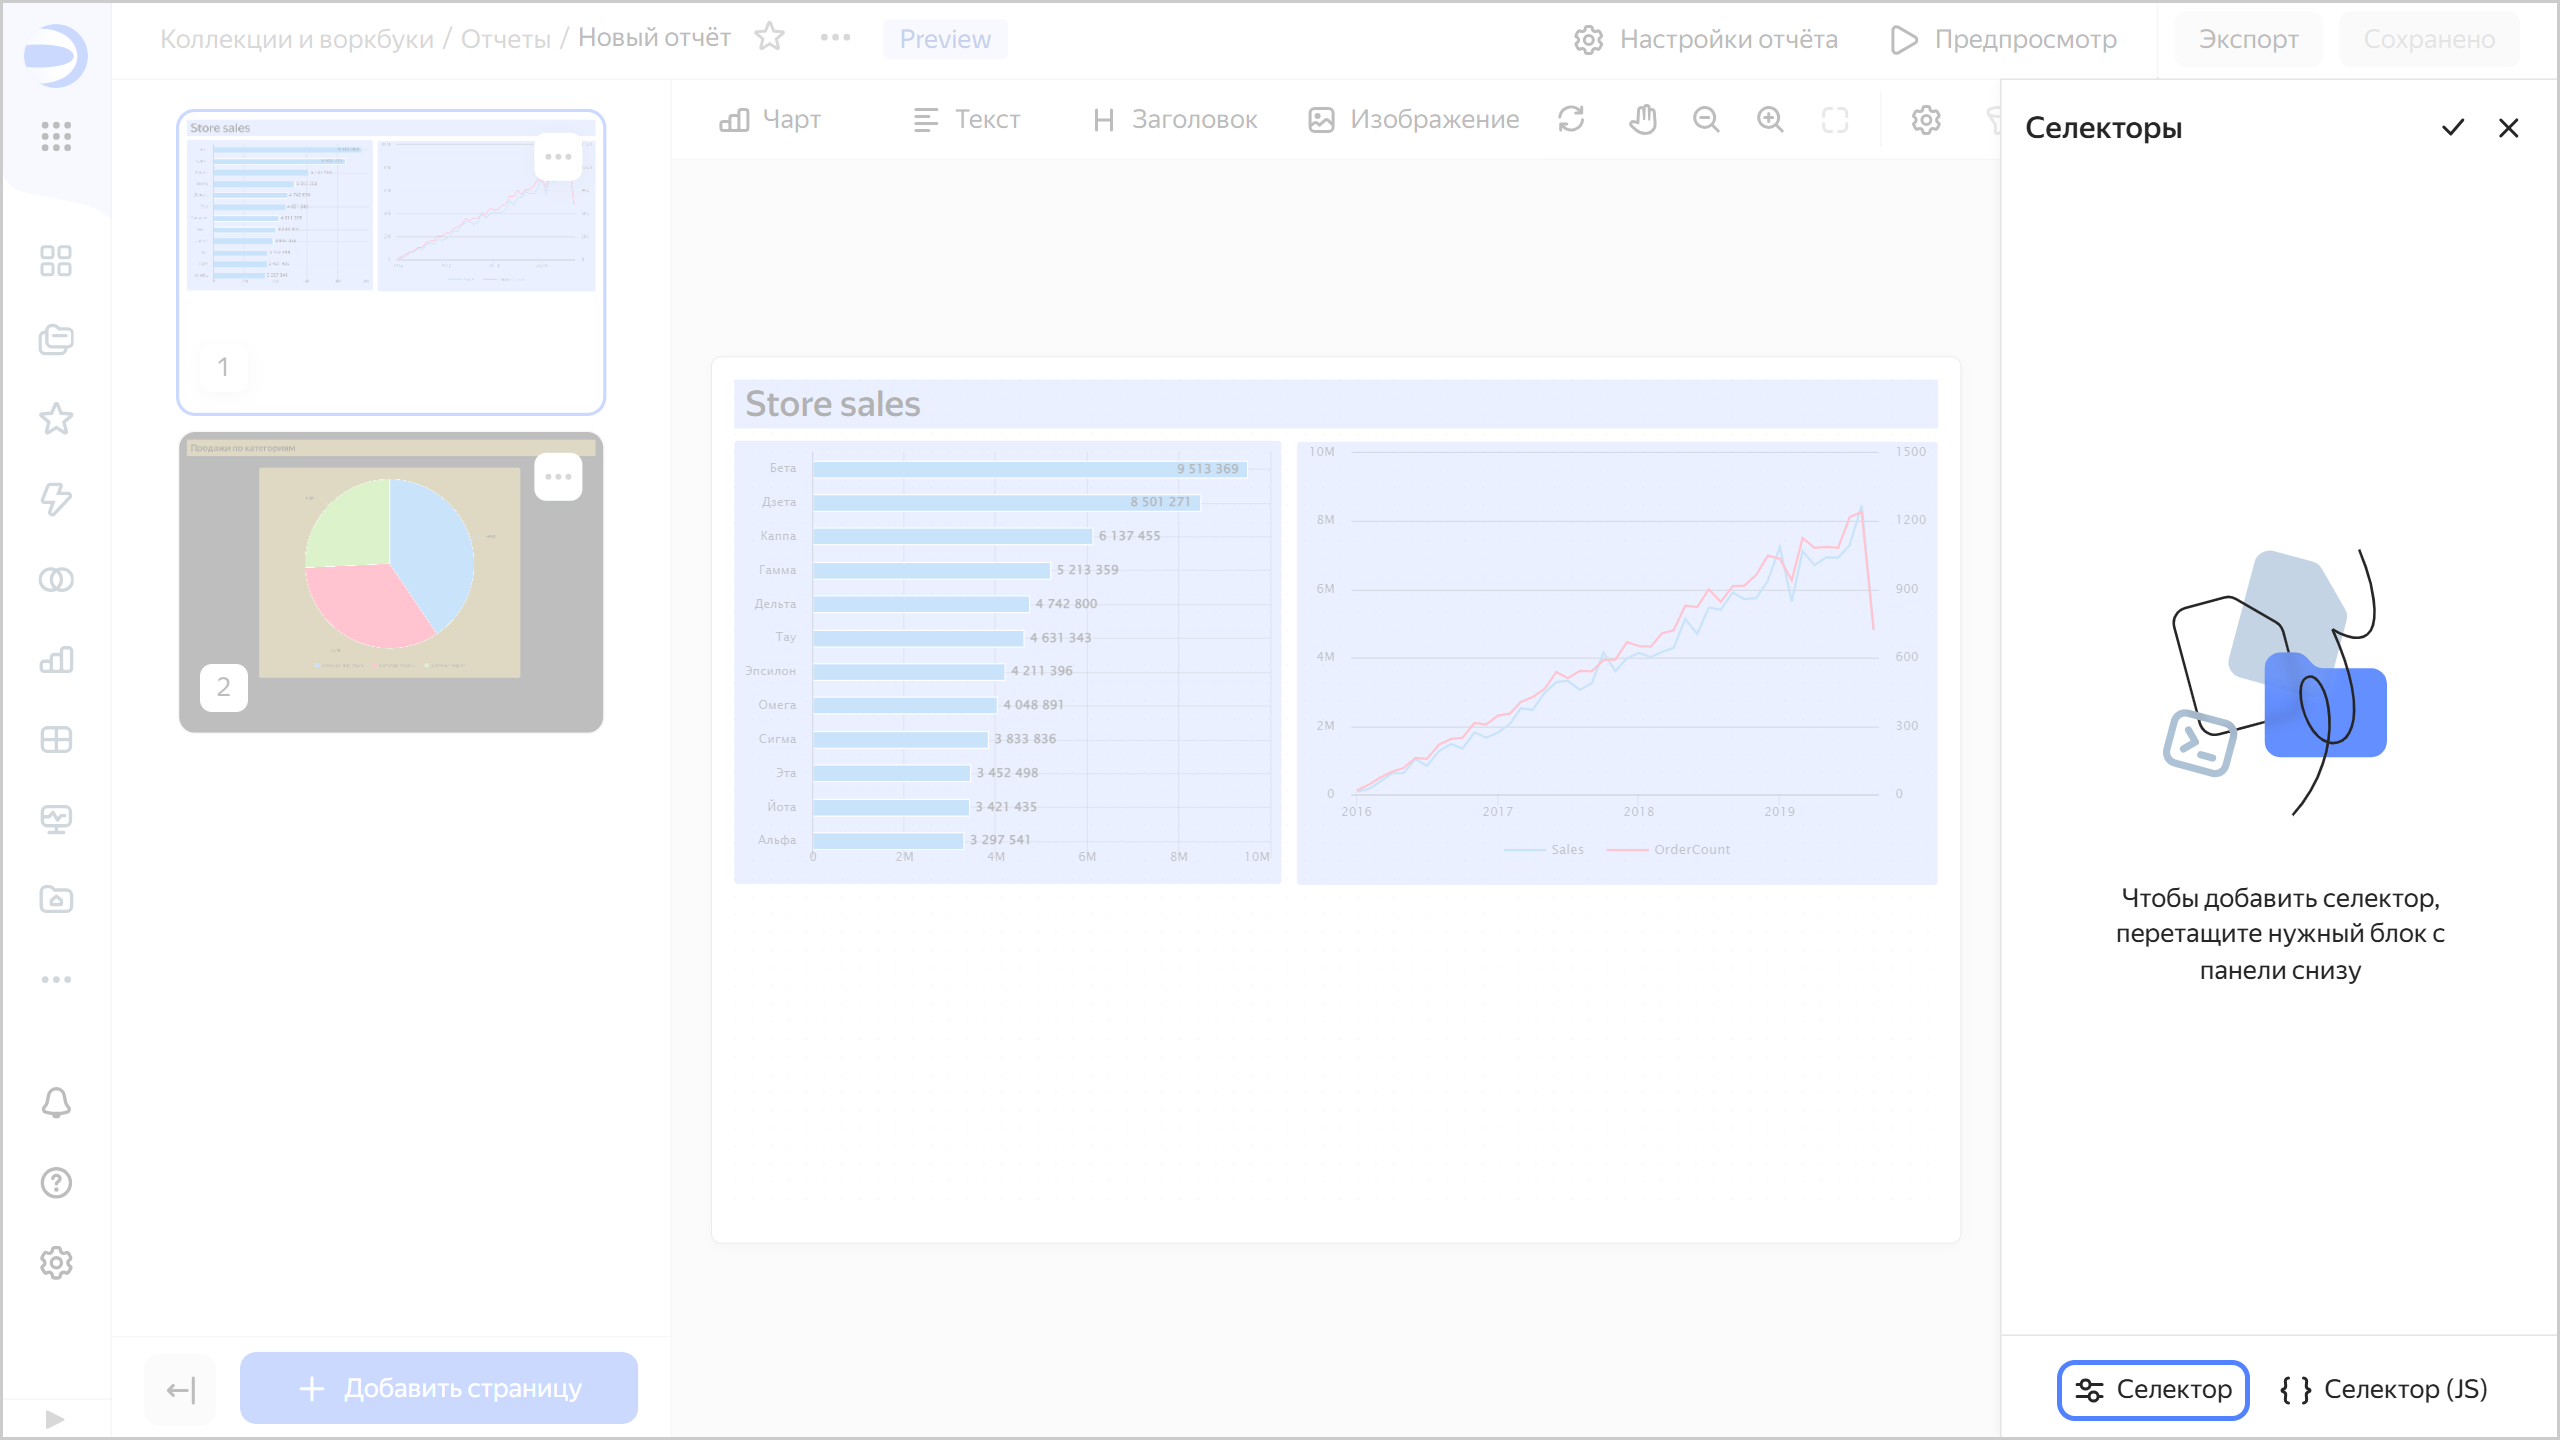Open page settings gear in toolbar
This screenshot has height=1440, width=2560.
(1926, 120)
